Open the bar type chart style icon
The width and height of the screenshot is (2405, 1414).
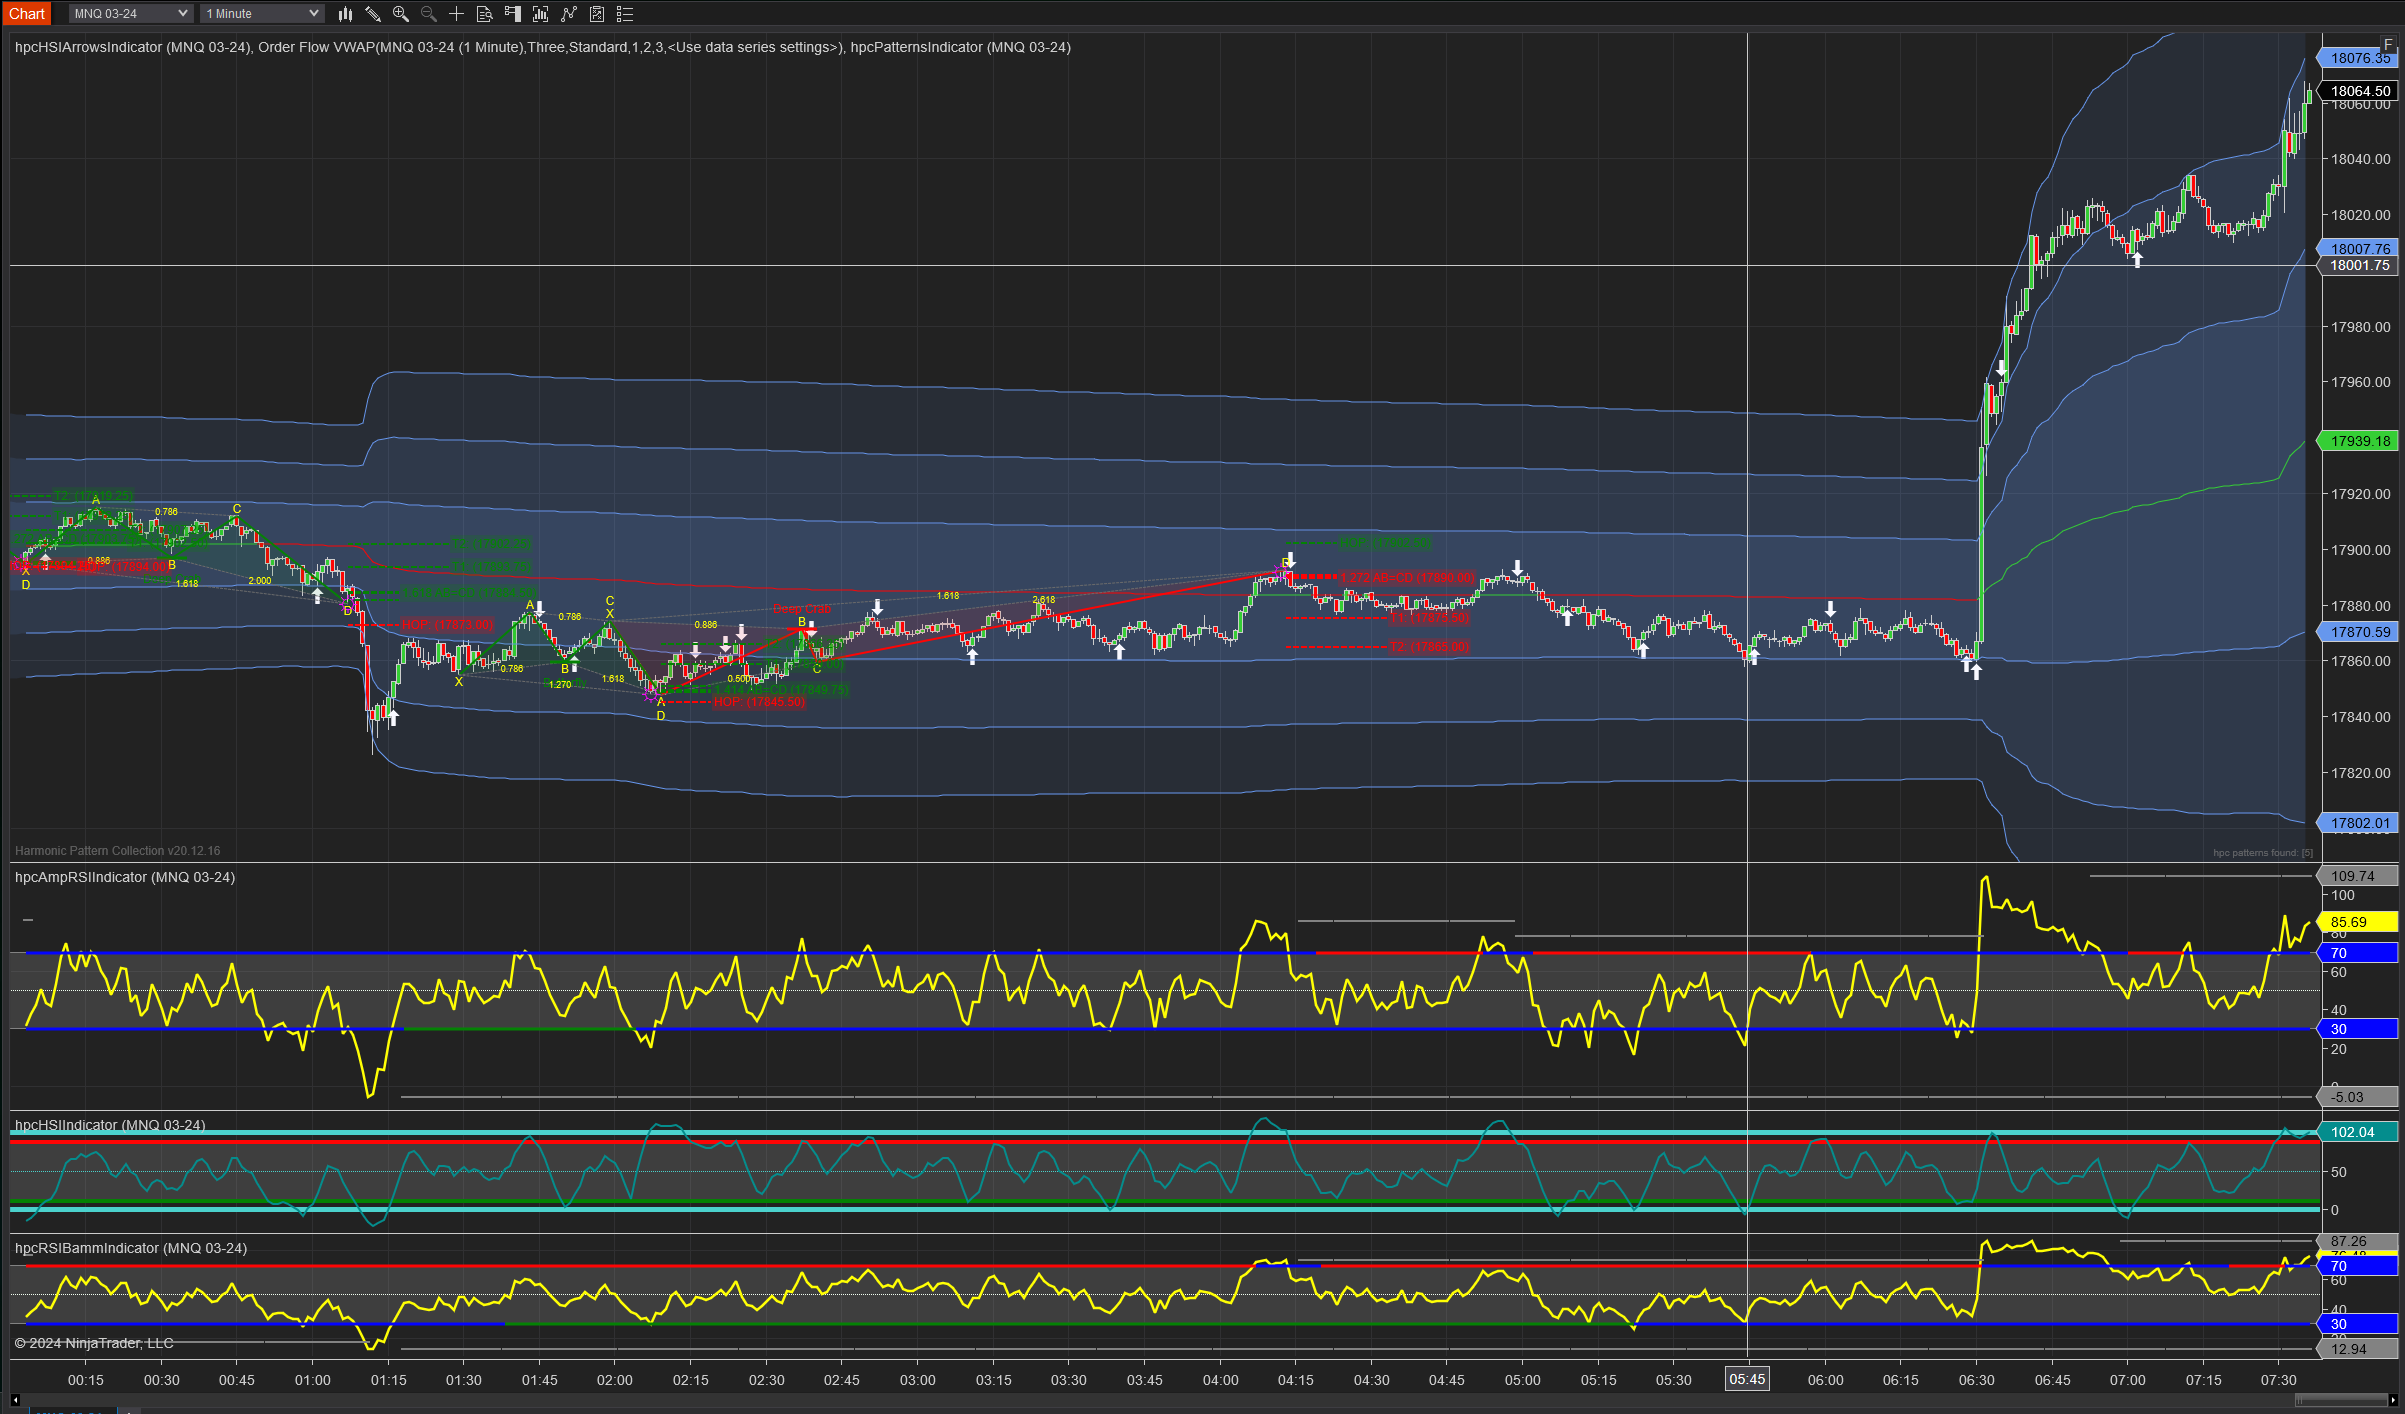click(x=345, y=14)
